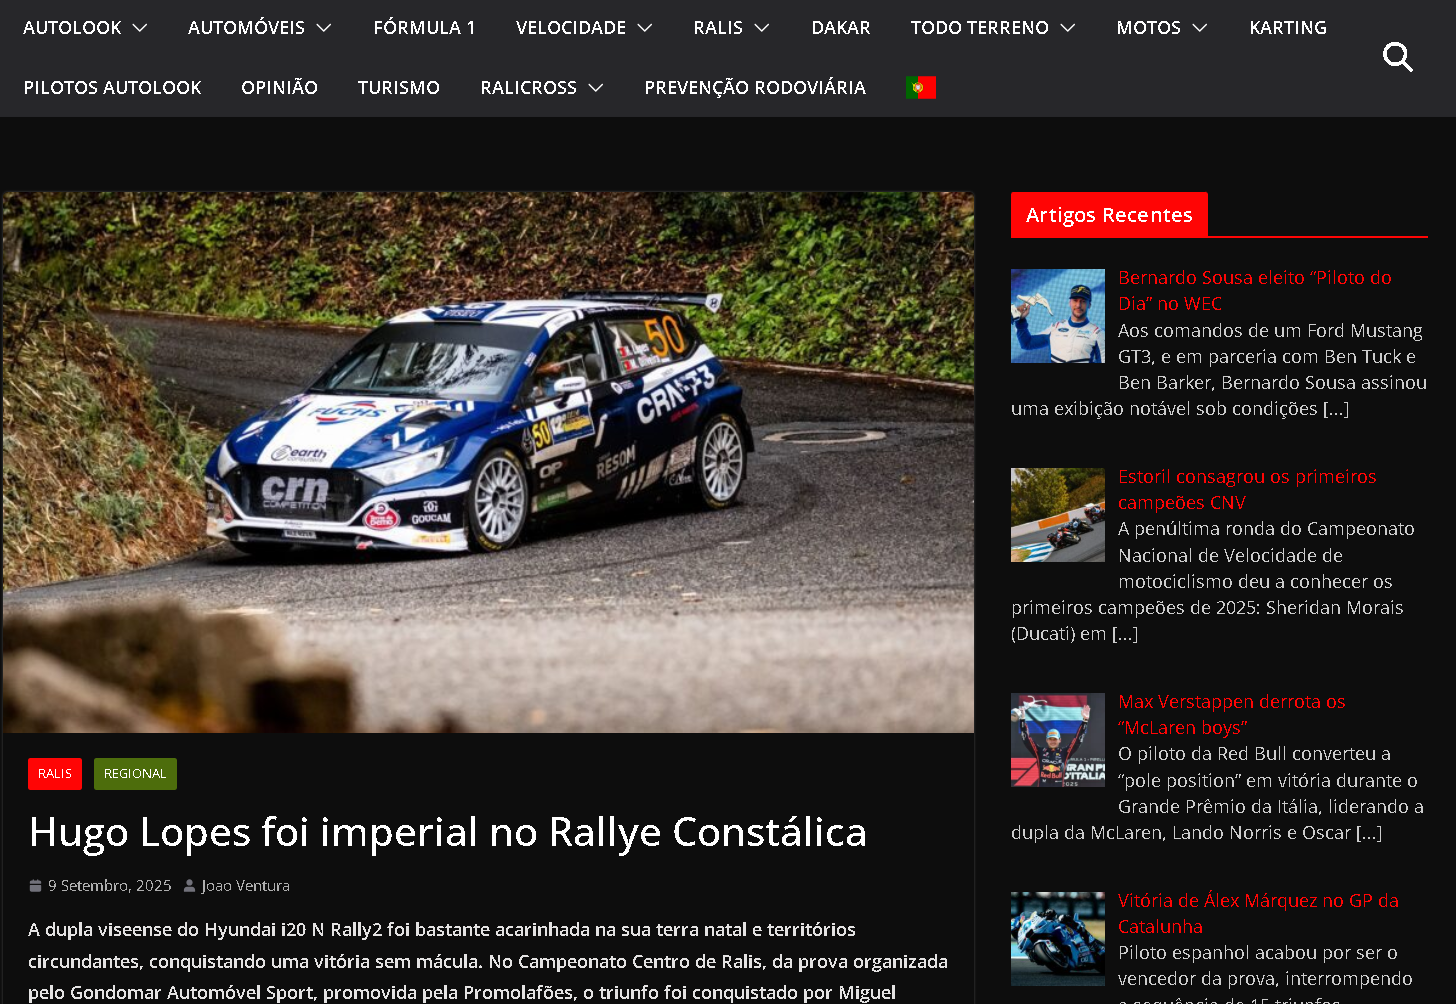The image size is (1456, 1004).
Task: Open Bernardo Sousa Piloto do Dia article
Action: pyautogui.click(x=1254, y=291)
